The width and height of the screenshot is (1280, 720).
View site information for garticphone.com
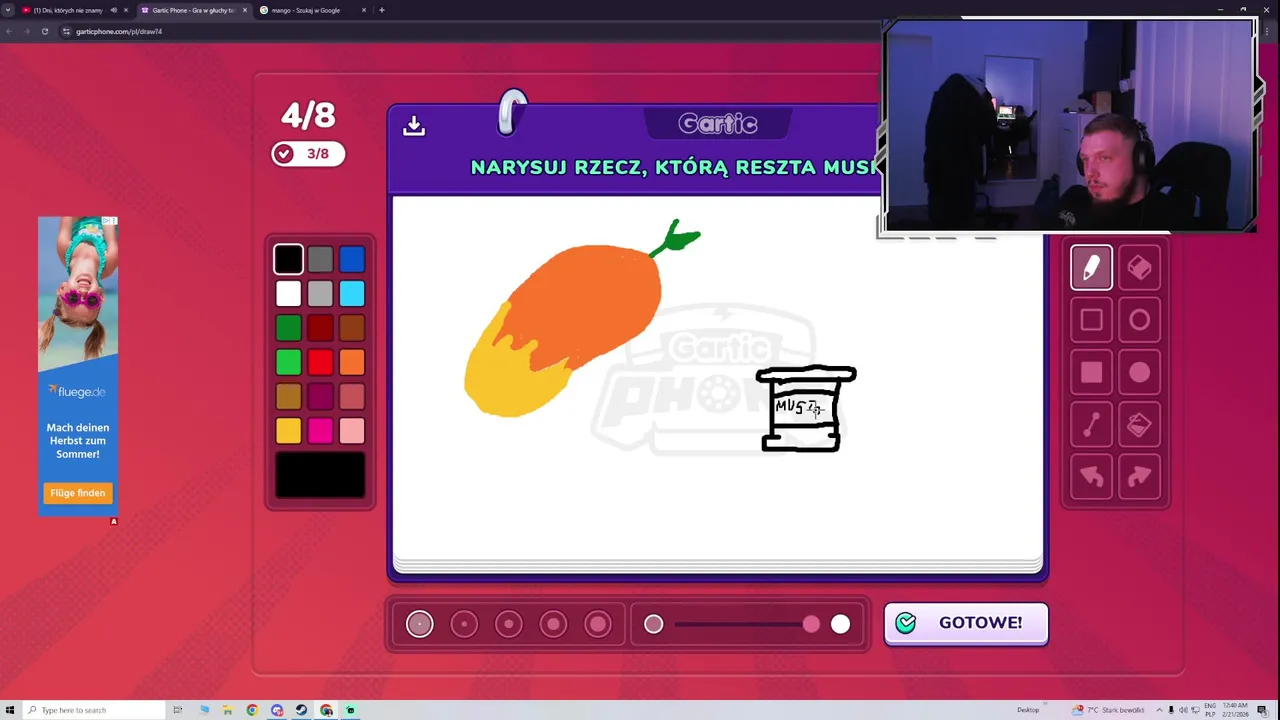click(x=66, y=31)
